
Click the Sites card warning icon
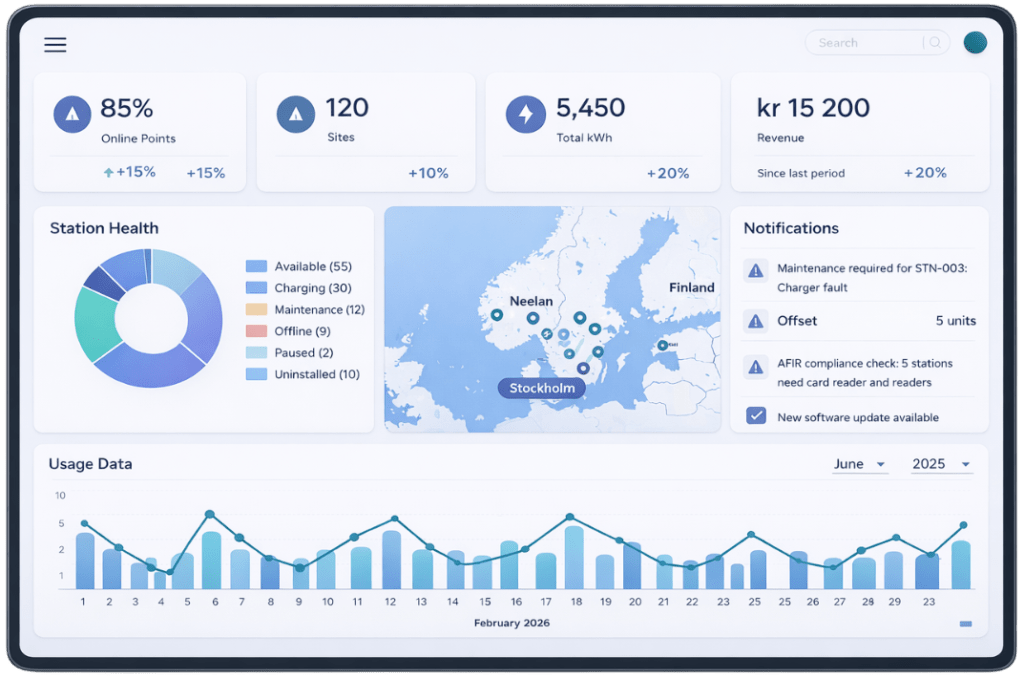click(295, 114)
